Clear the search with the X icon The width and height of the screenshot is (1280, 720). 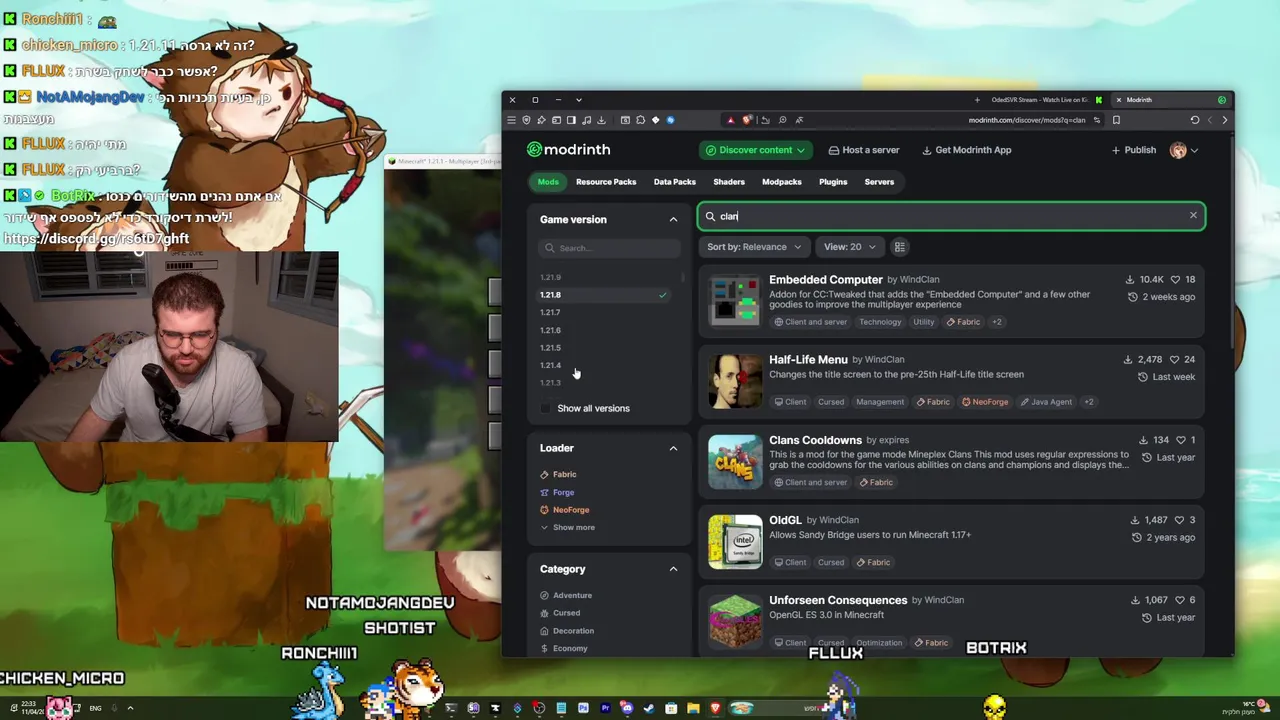point(1193,216)
